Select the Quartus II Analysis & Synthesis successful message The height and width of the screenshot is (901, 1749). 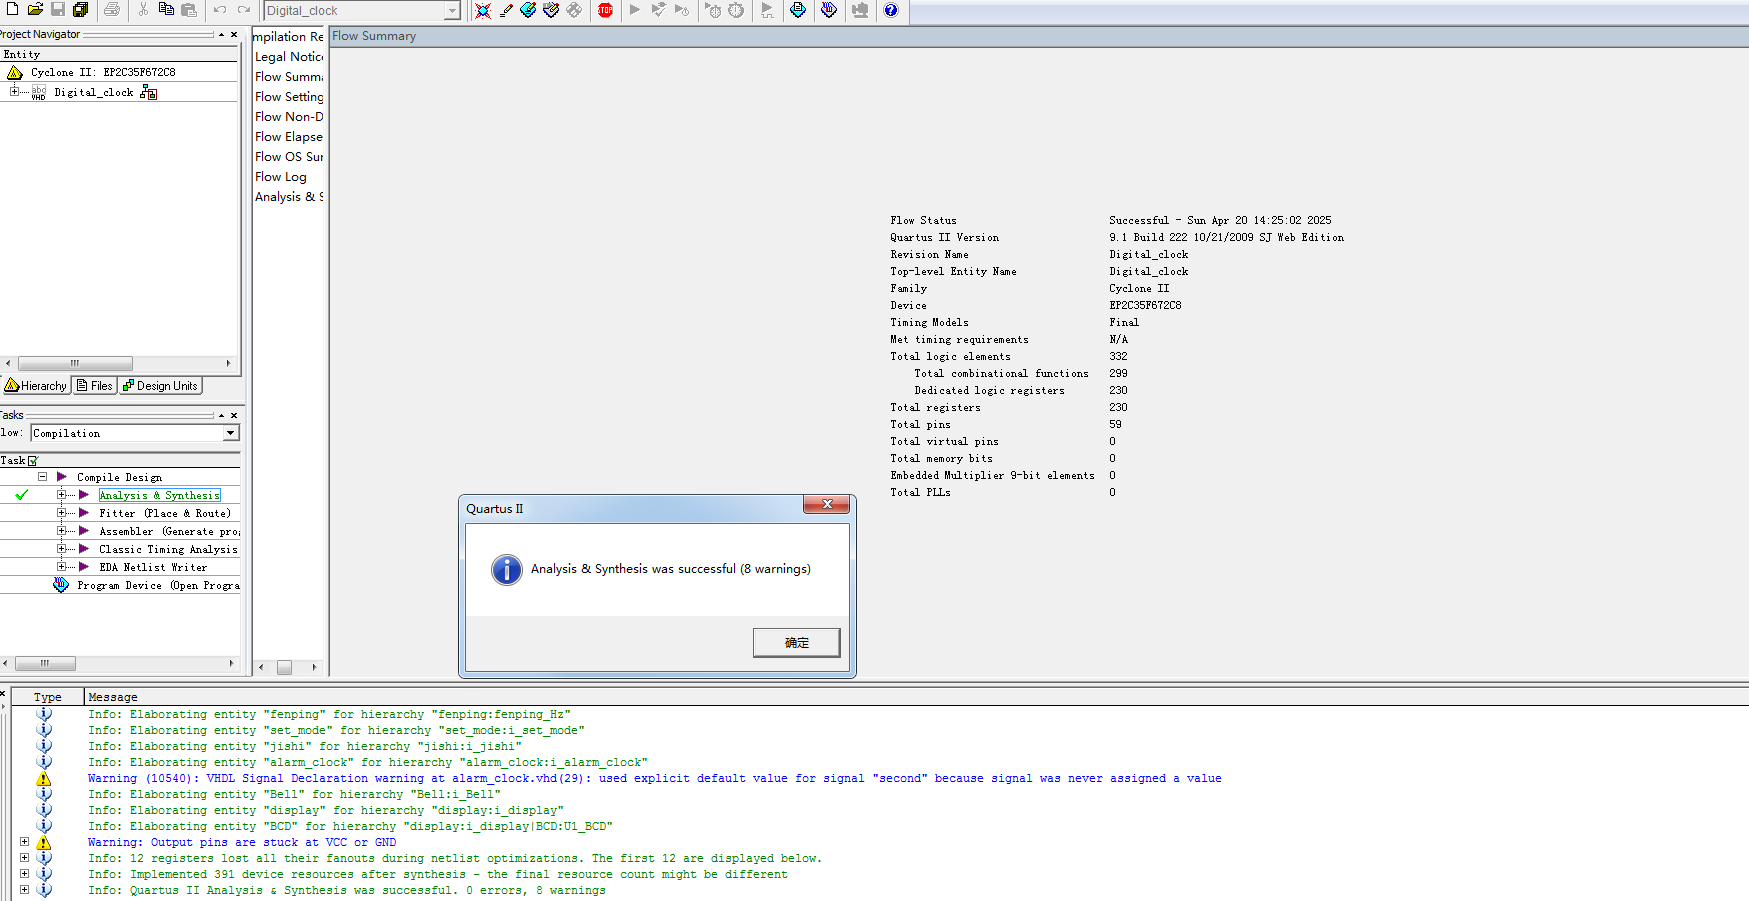point(346,890)
